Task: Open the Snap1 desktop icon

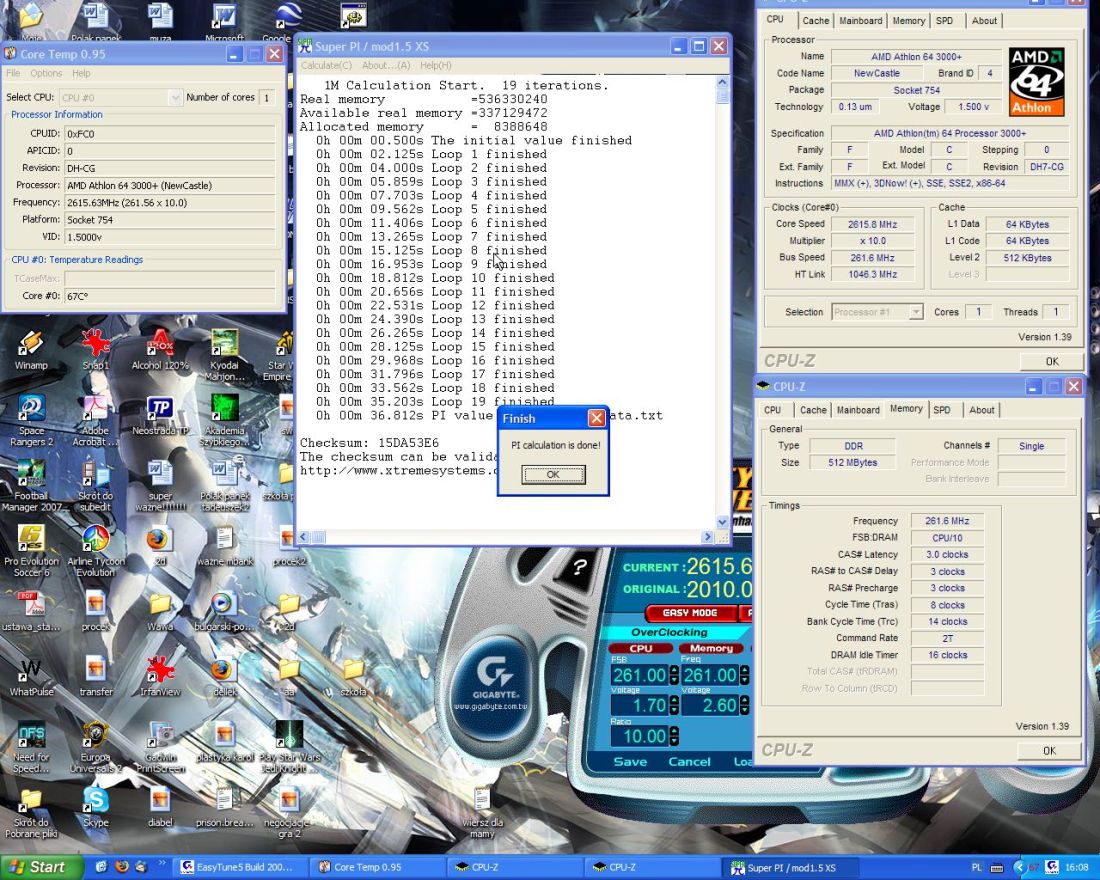Action: (x=95, y=349)
